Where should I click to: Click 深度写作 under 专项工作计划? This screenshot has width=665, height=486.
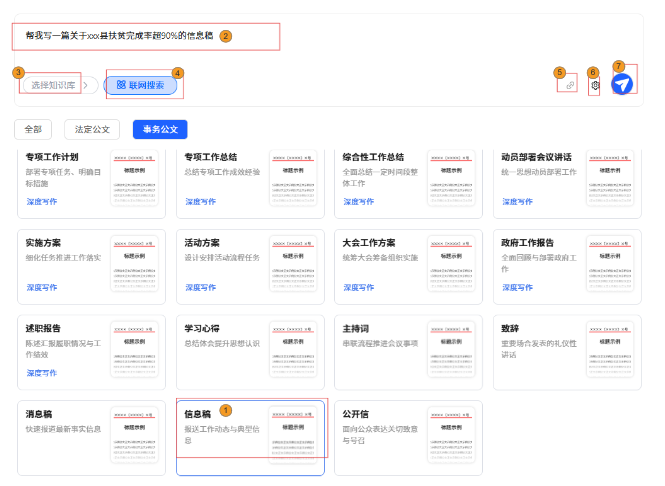coord(42,201)
